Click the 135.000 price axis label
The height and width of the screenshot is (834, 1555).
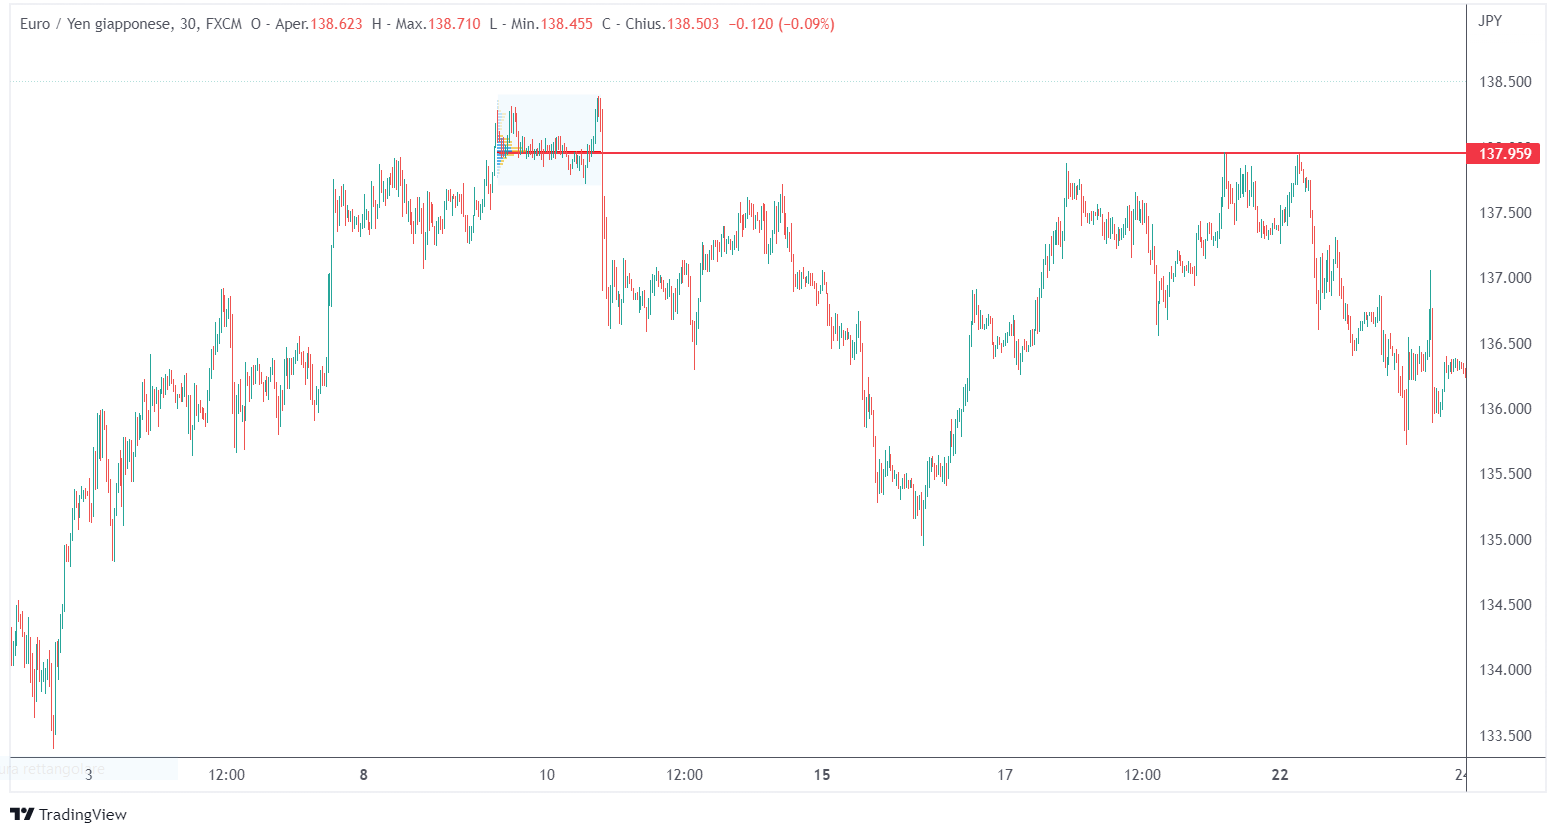[x=1505, y=540]
